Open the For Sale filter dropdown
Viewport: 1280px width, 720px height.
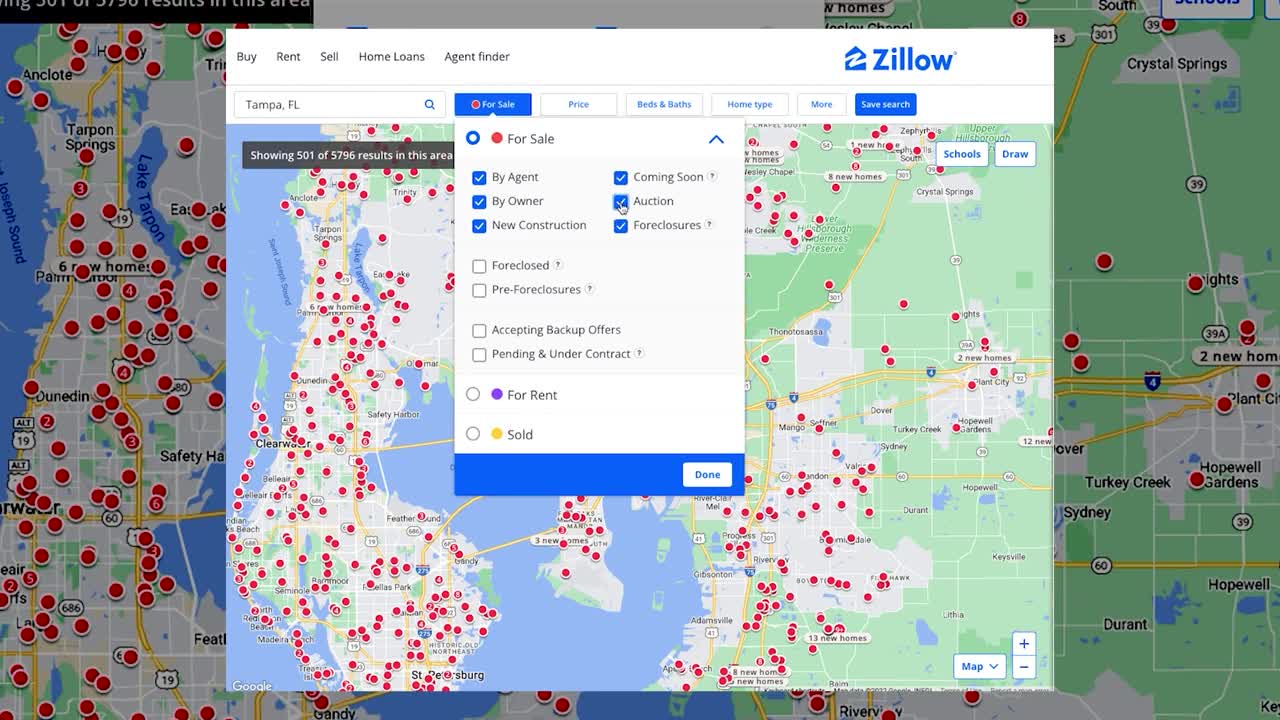pyautogui.click(x=493, y=104)
